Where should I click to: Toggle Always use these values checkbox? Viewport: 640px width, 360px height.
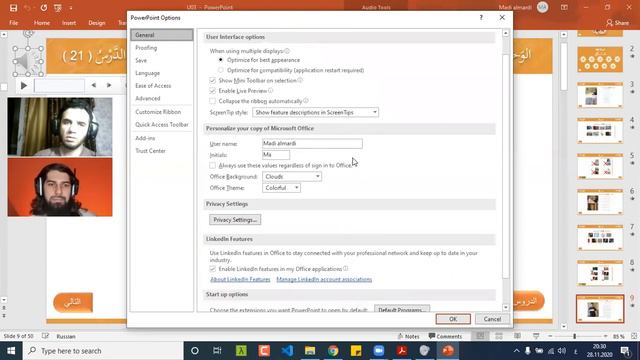point(212,165)
